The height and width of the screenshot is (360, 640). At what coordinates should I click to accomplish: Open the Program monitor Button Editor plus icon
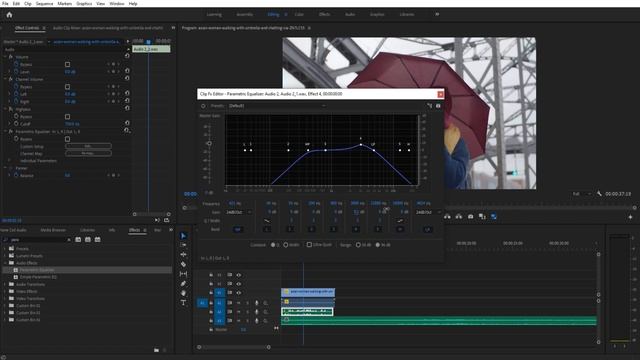tap(630, 217)
